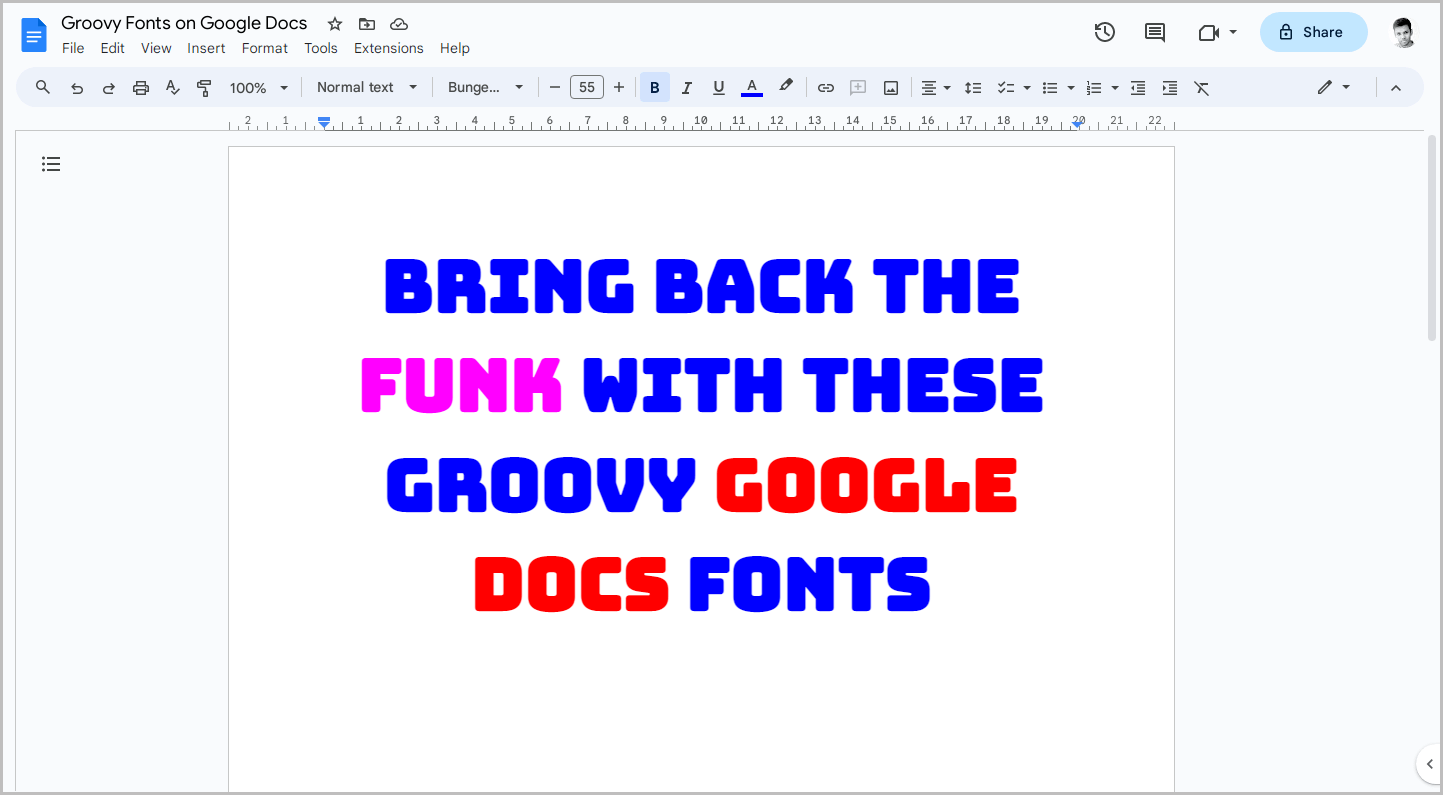This screenshot has height=795, width=1443.
Task: Open the font family dropdown
Action: point(485,87)
